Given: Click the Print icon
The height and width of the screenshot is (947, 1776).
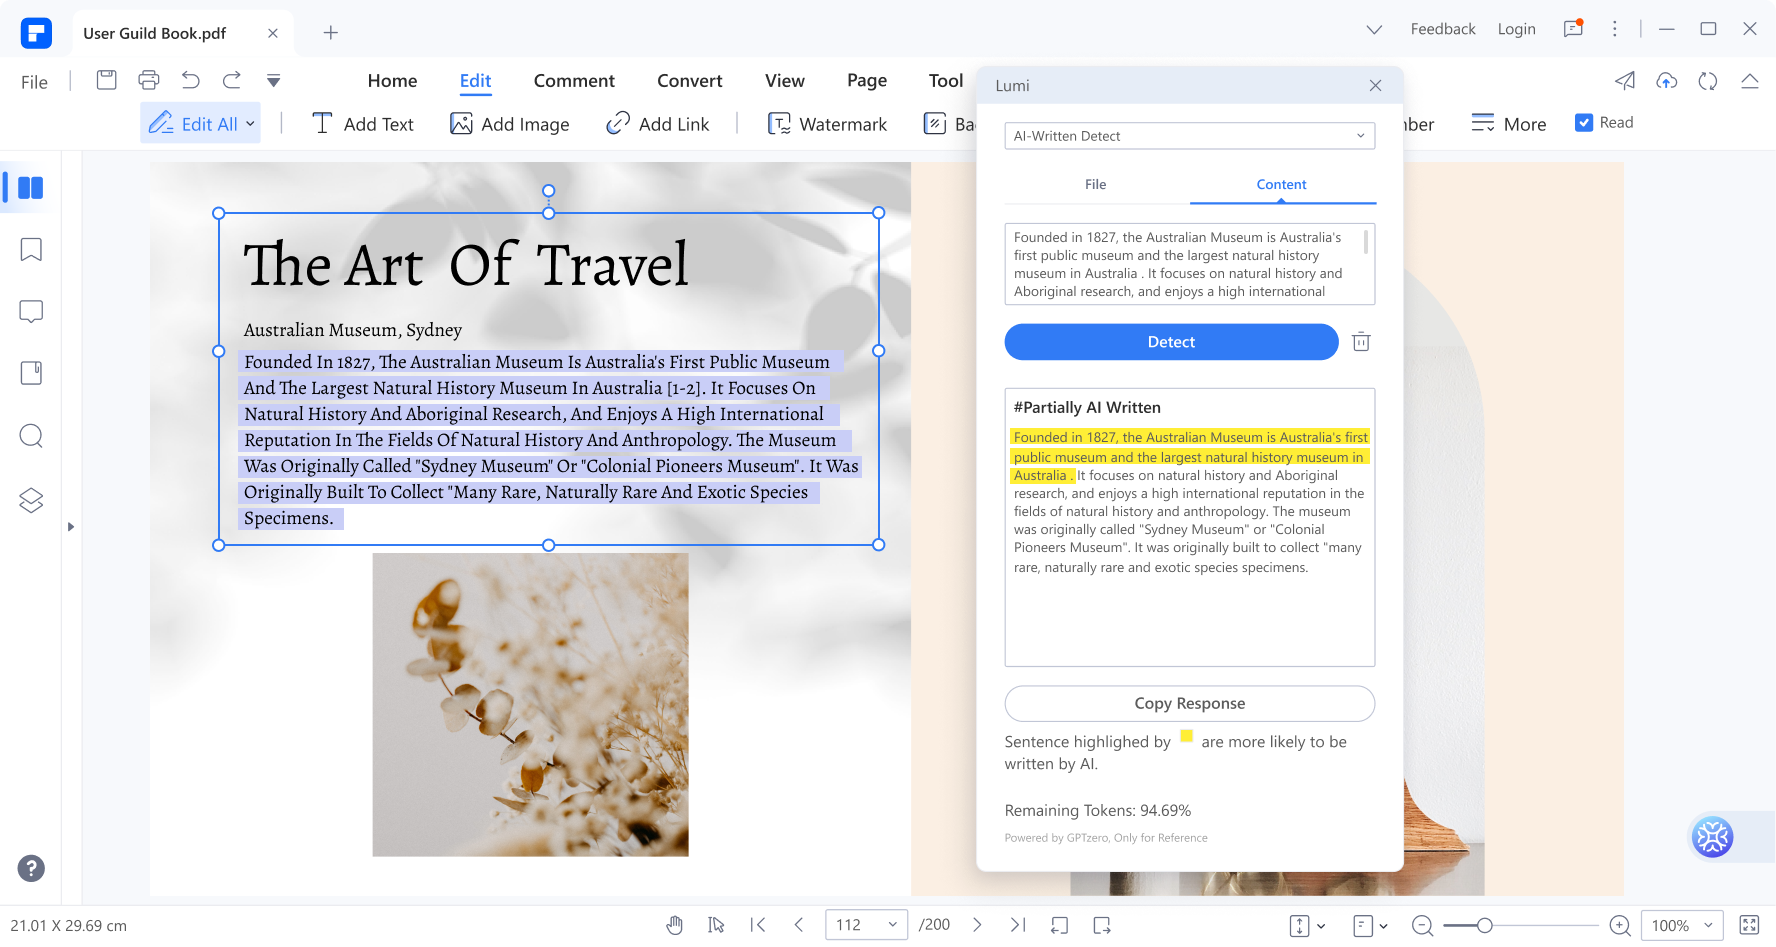Looking at the screenshot, I should click(148, 80).
